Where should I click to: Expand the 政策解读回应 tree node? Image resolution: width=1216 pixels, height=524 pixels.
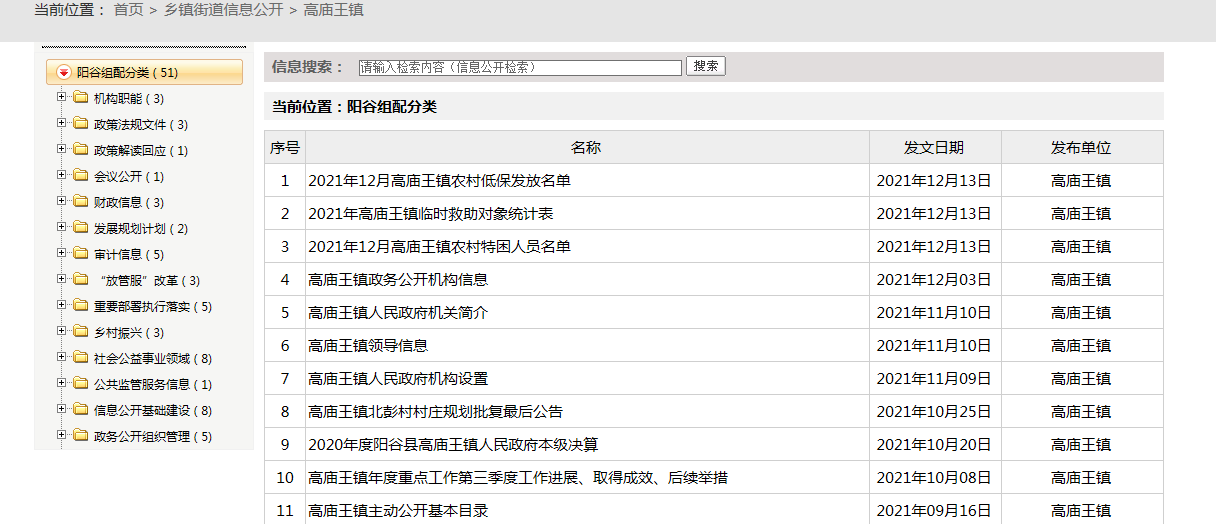point(62,150)
